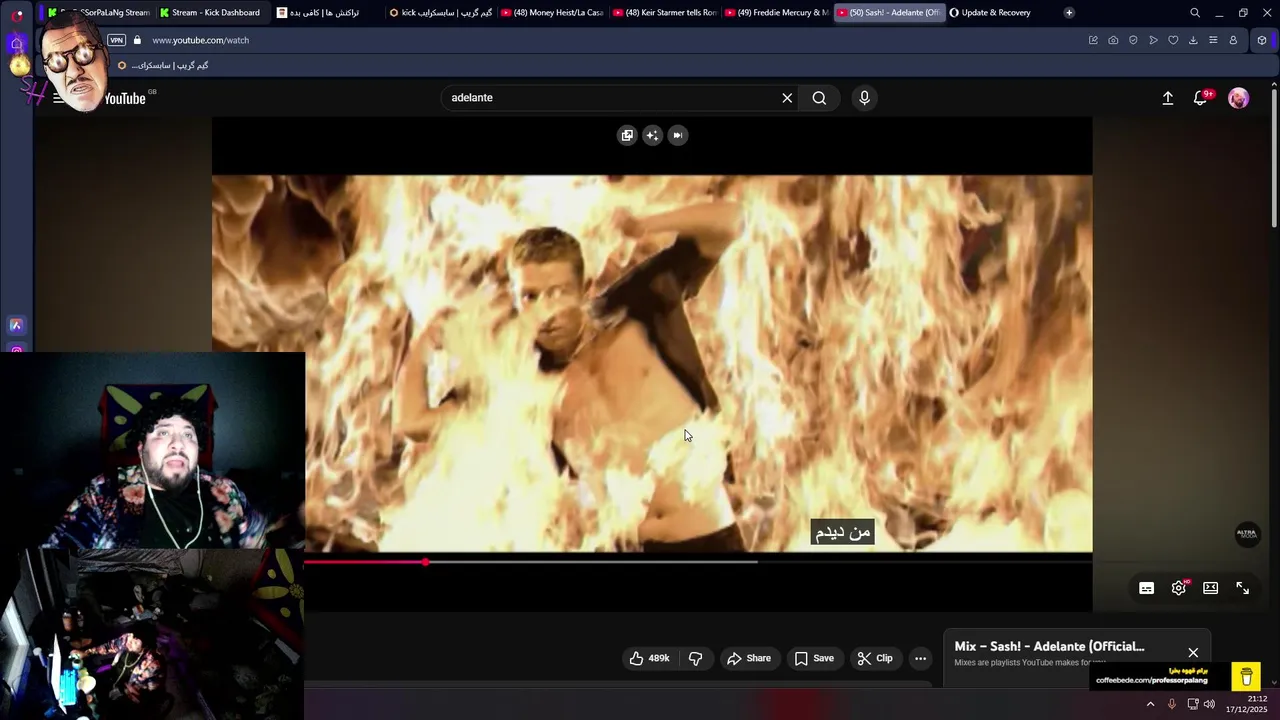Switch to the Update & Recovery tab
Screen dimensions: 1280x720
click(1000, 13)
